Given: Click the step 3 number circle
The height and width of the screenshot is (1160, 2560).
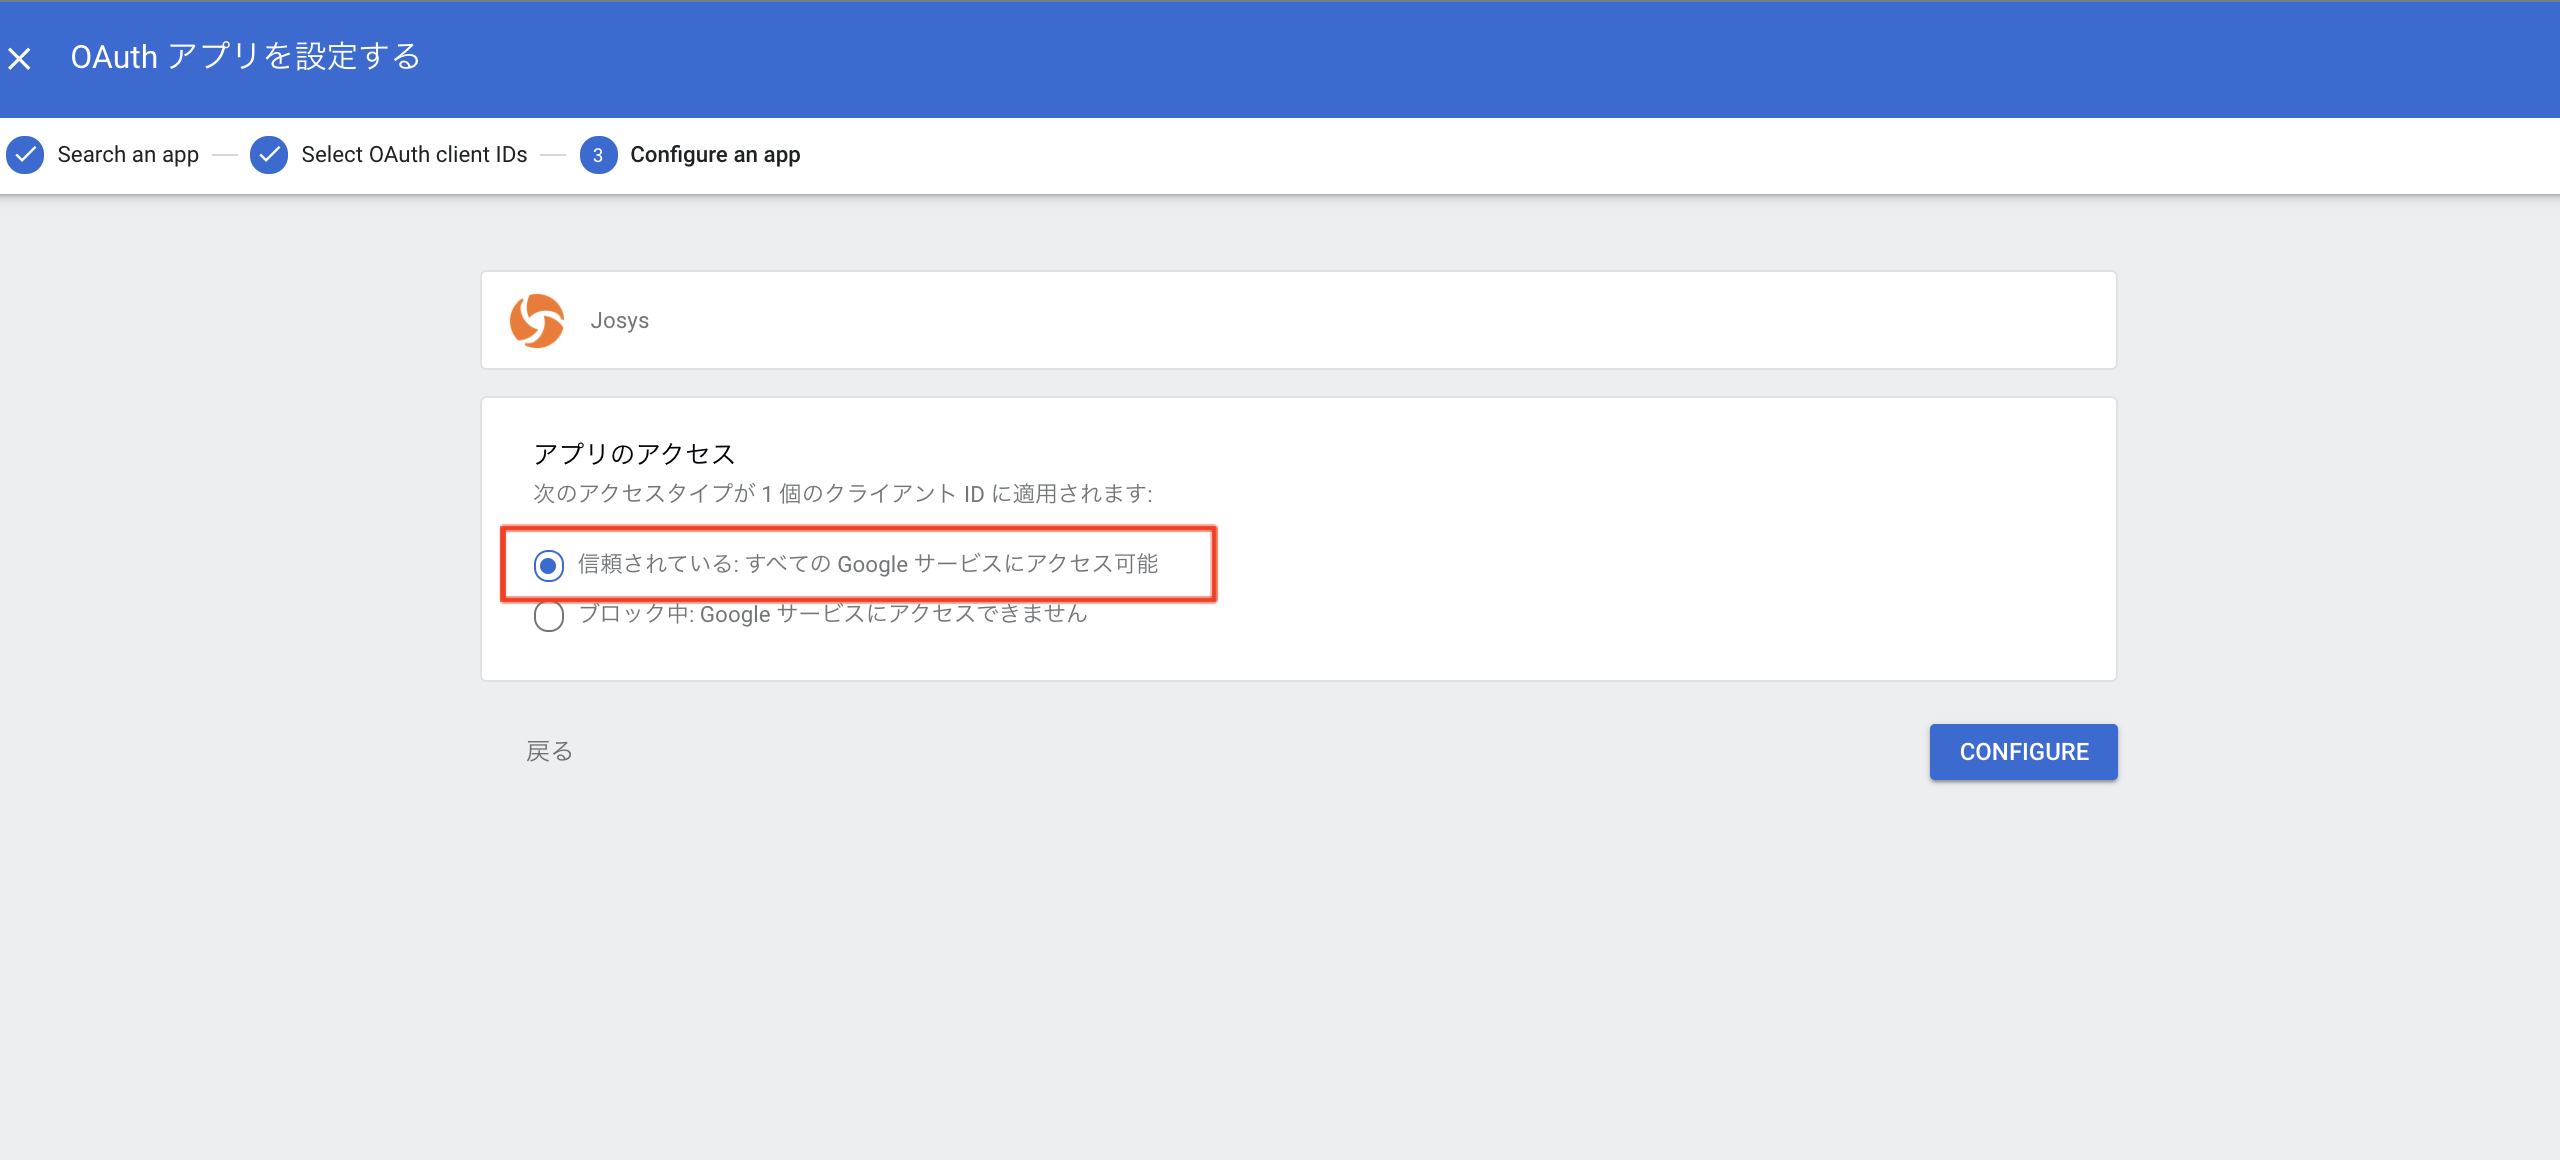Looking at the screenshot, I should coord(598,155).
